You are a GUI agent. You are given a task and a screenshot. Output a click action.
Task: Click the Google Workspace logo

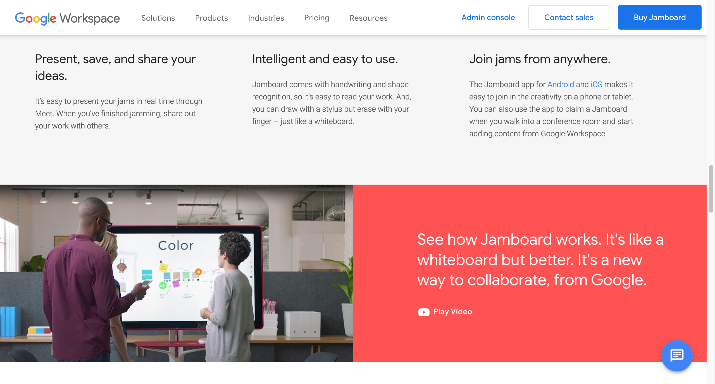click(x=67, y=18)
